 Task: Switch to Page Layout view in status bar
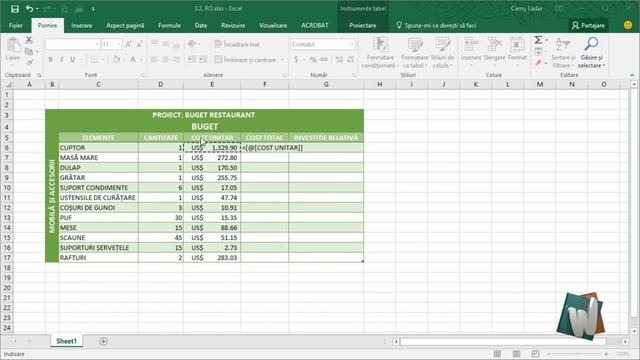516,354
